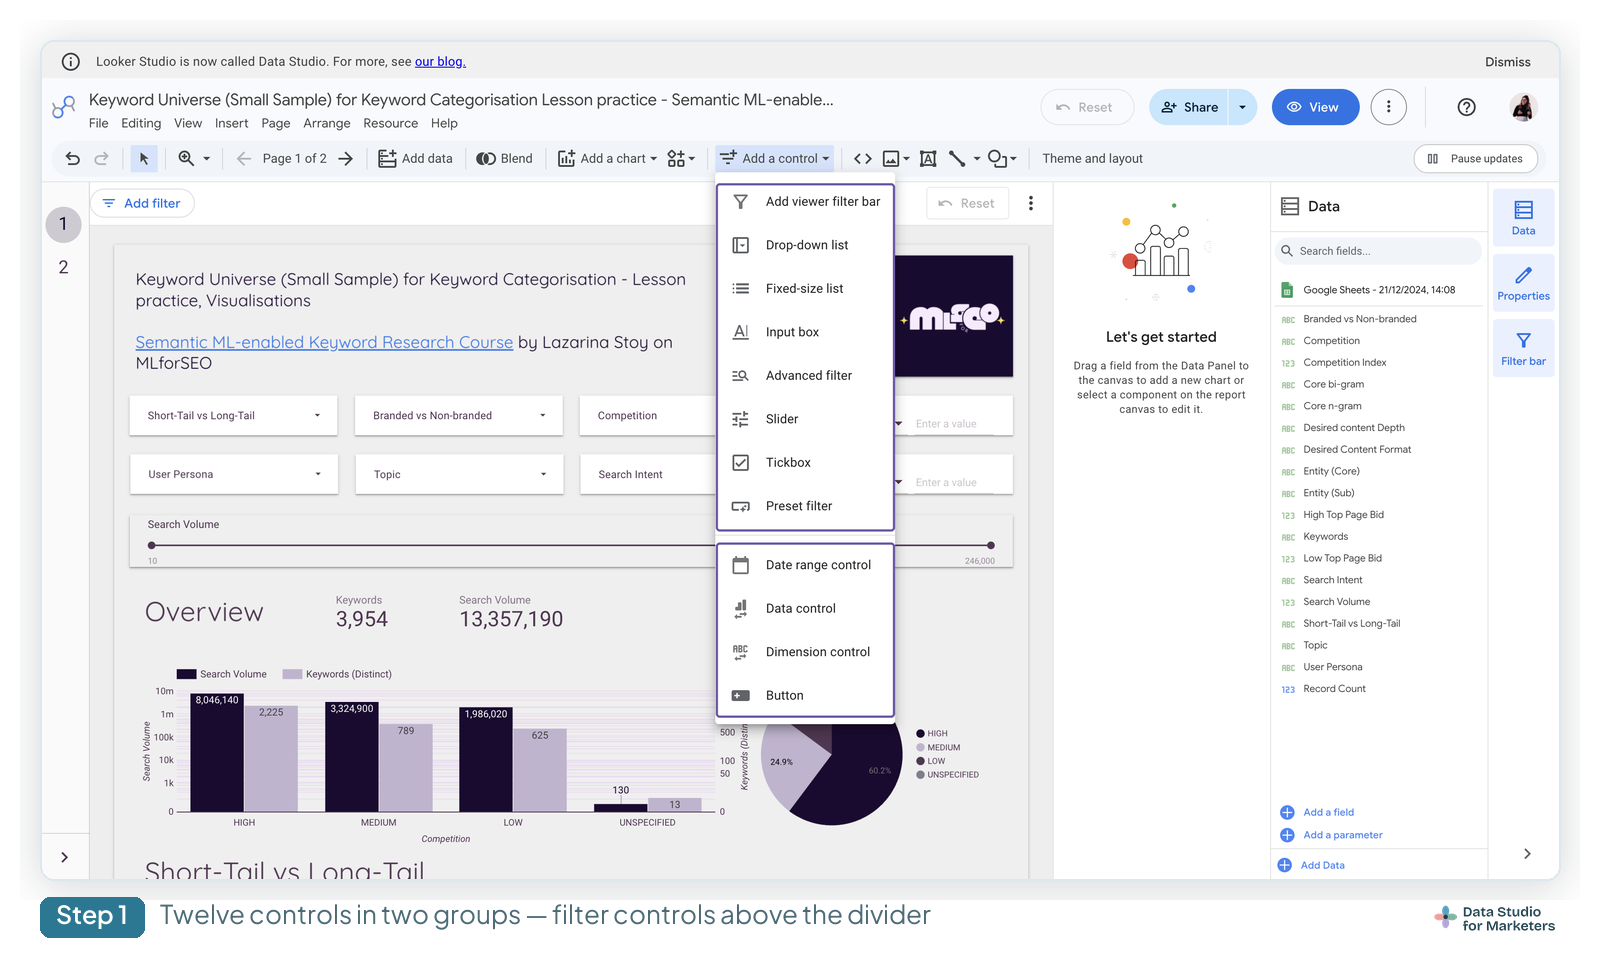Image resolution: width=1600 pixels, height=954 pixels.
Task: Select Drop-down list control
Action: (x=805, y=245)
